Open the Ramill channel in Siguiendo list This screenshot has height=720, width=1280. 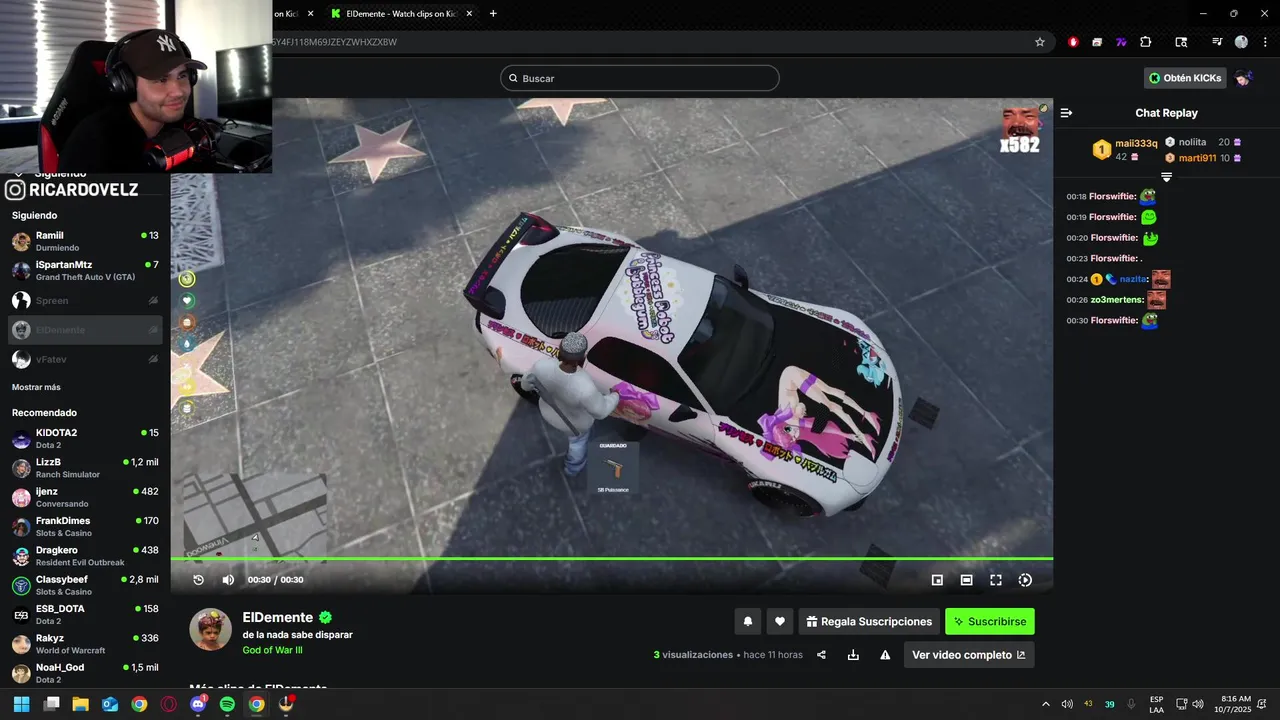pyautogui.click(x=85, y=241)
